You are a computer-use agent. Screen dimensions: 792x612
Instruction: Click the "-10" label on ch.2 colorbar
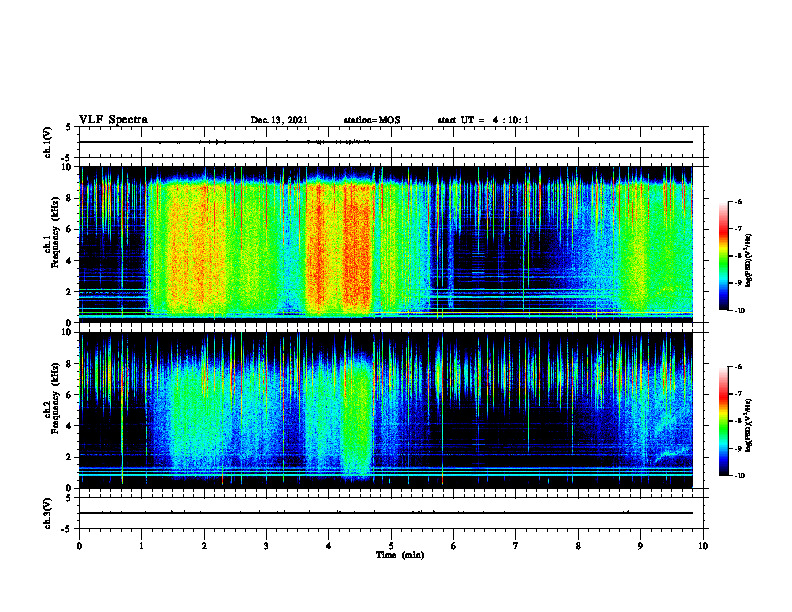(739, 476)
